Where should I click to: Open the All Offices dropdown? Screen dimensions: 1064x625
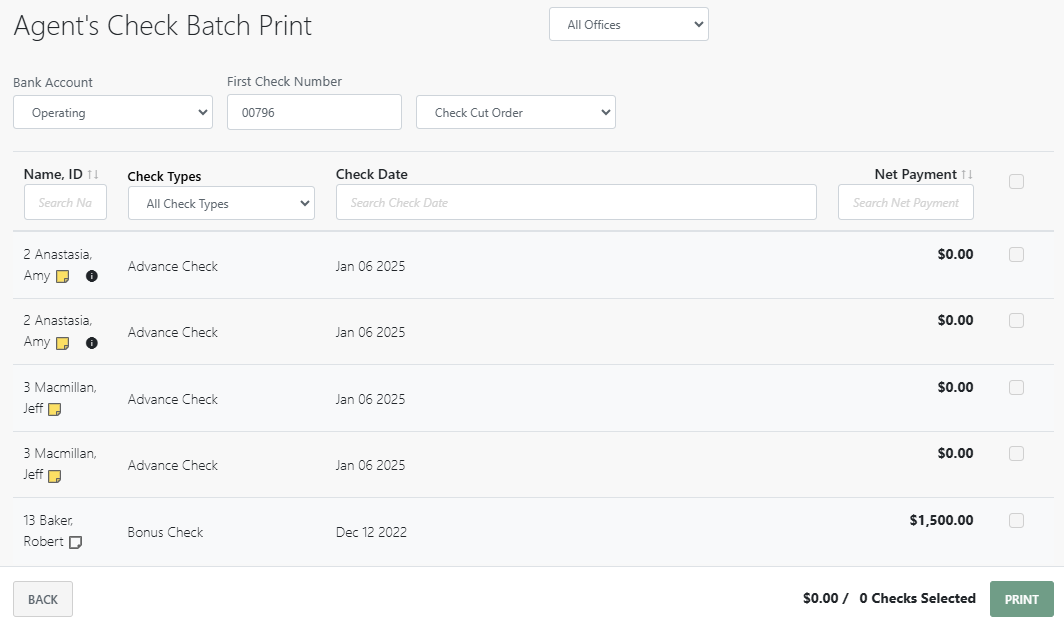click(628, 25)
